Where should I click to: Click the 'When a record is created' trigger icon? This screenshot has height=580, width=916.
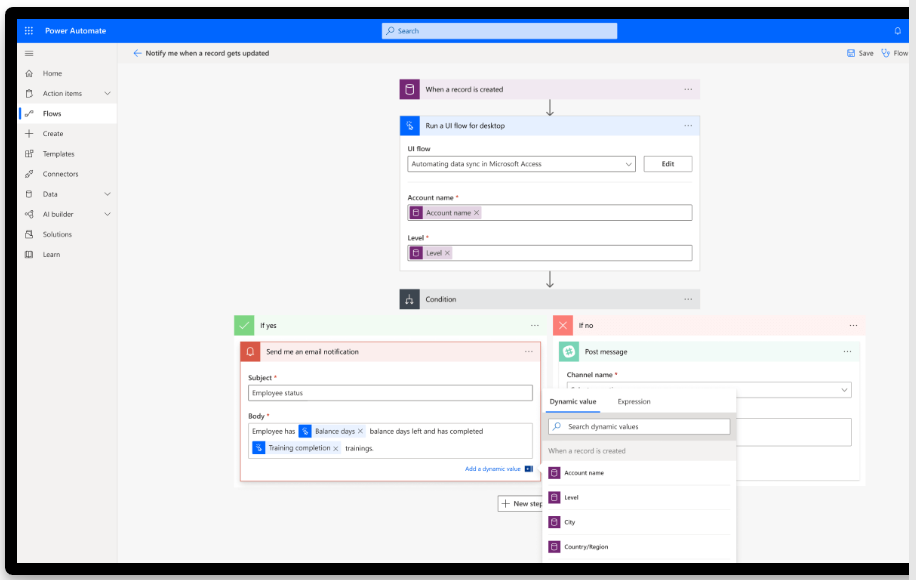click(410, 89)
